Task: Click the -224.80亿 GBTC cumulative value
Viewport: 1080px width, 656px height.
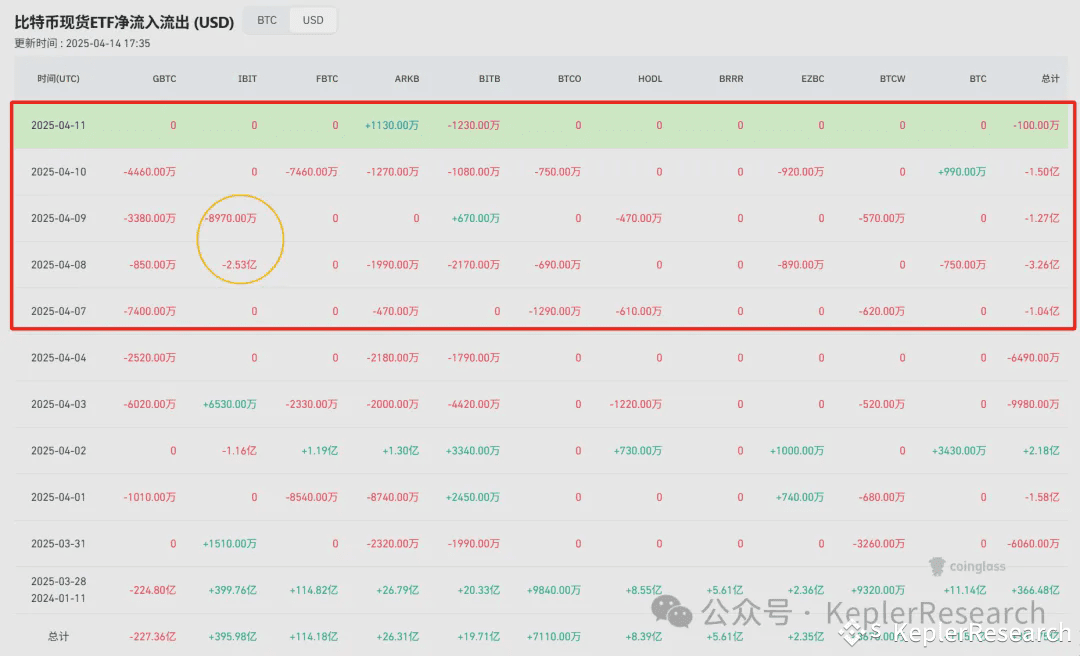Action: [153, 591]
